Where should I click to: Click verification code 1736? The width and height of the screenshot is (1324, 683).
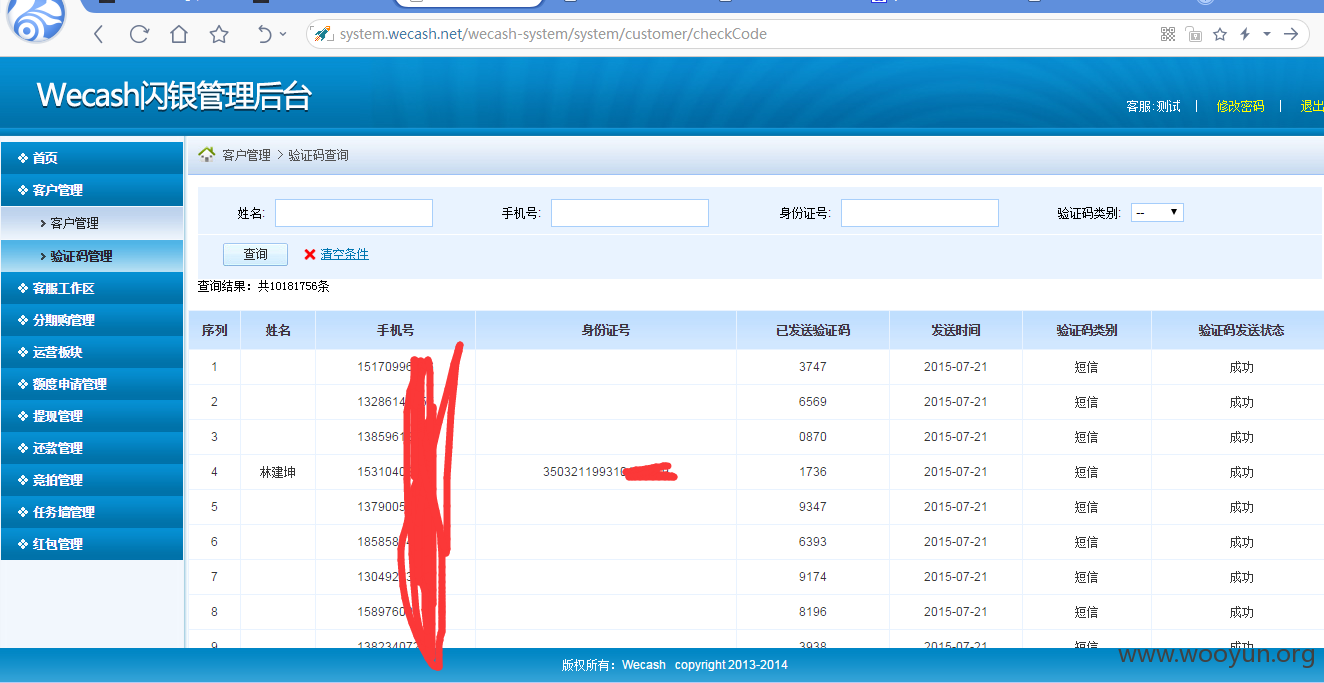point(813,472)
